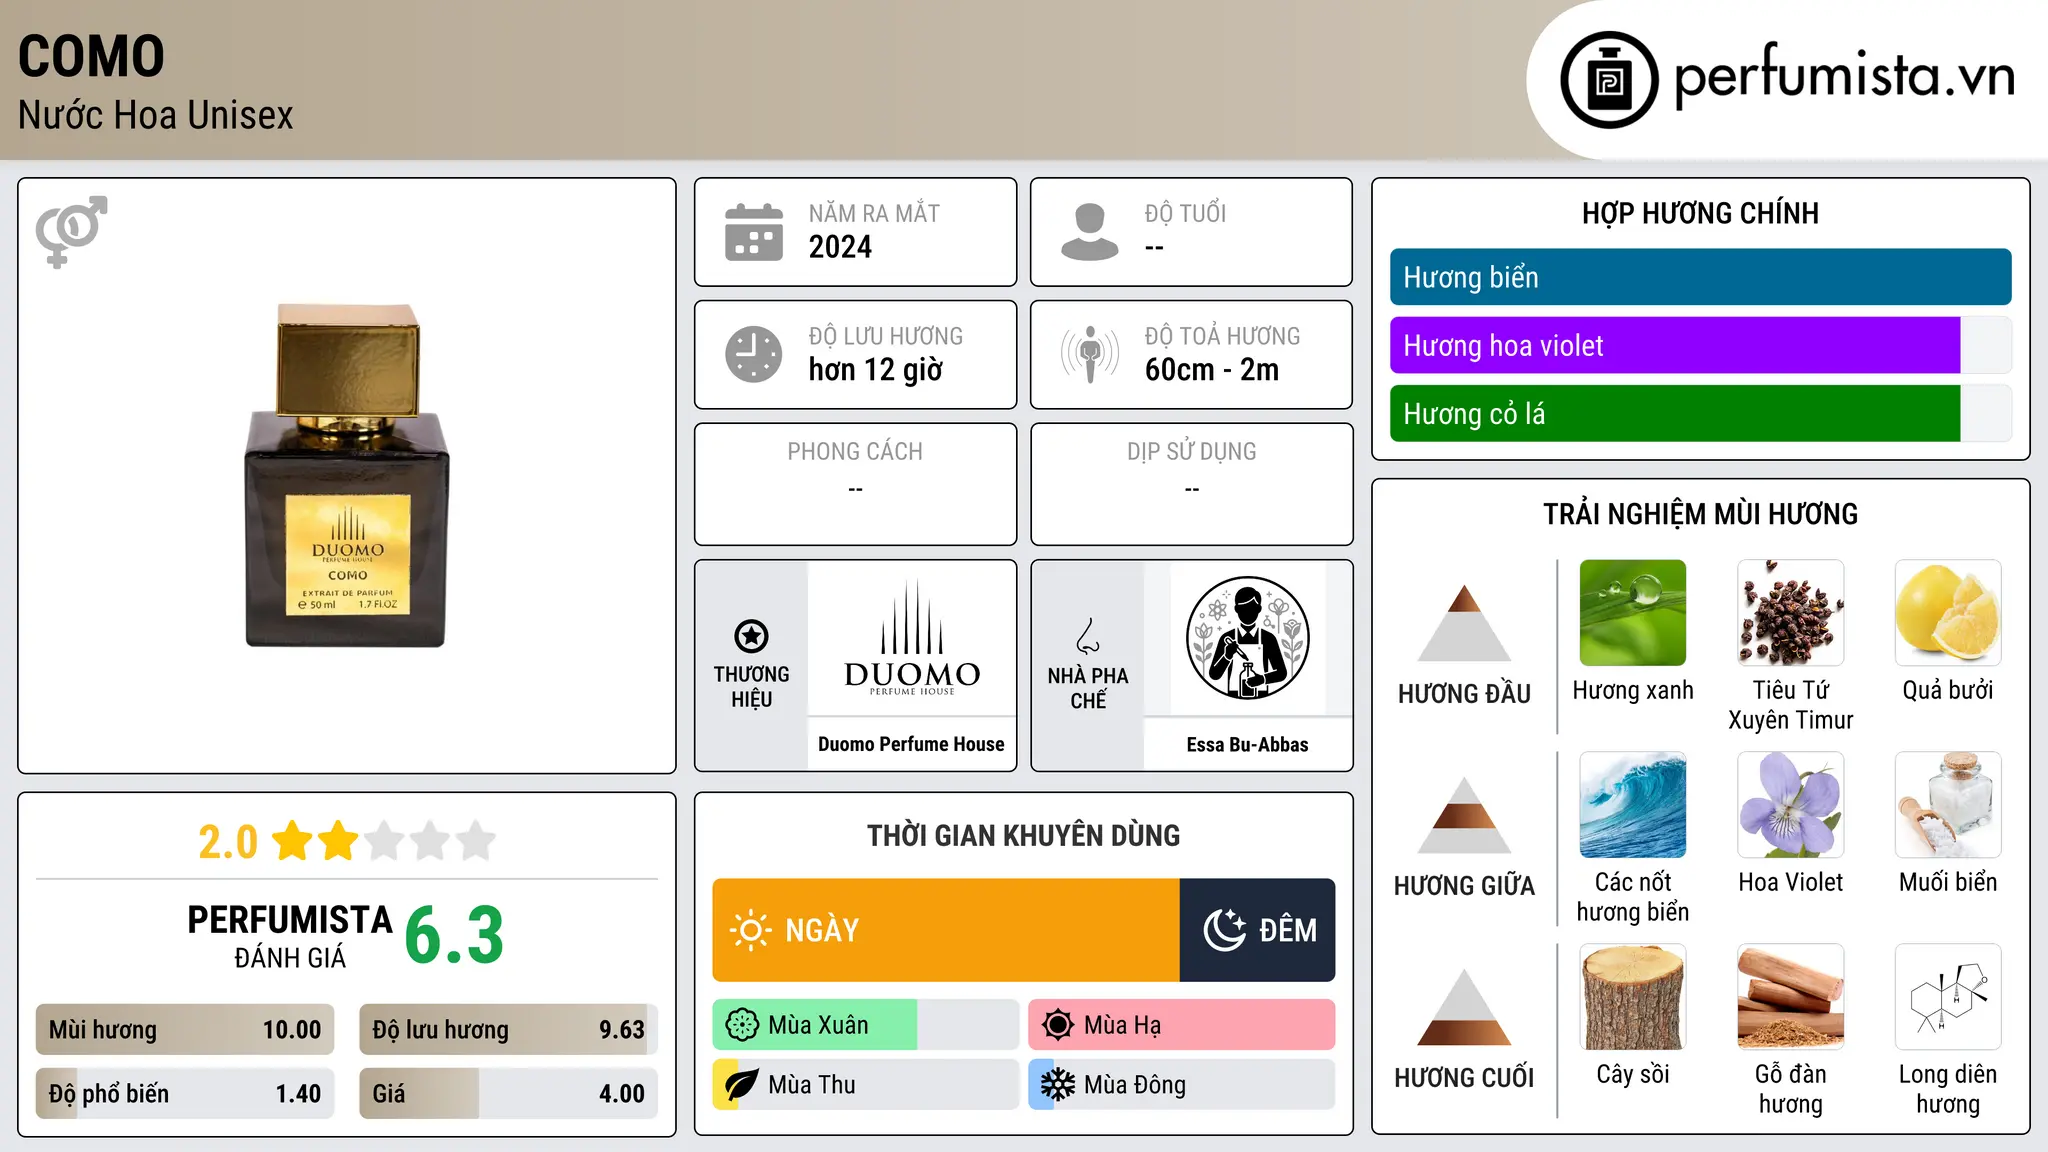Click the person icon beside Độ tuổi
The height and width of the screenshot is (1152, 2048).
pos(1090,232)
